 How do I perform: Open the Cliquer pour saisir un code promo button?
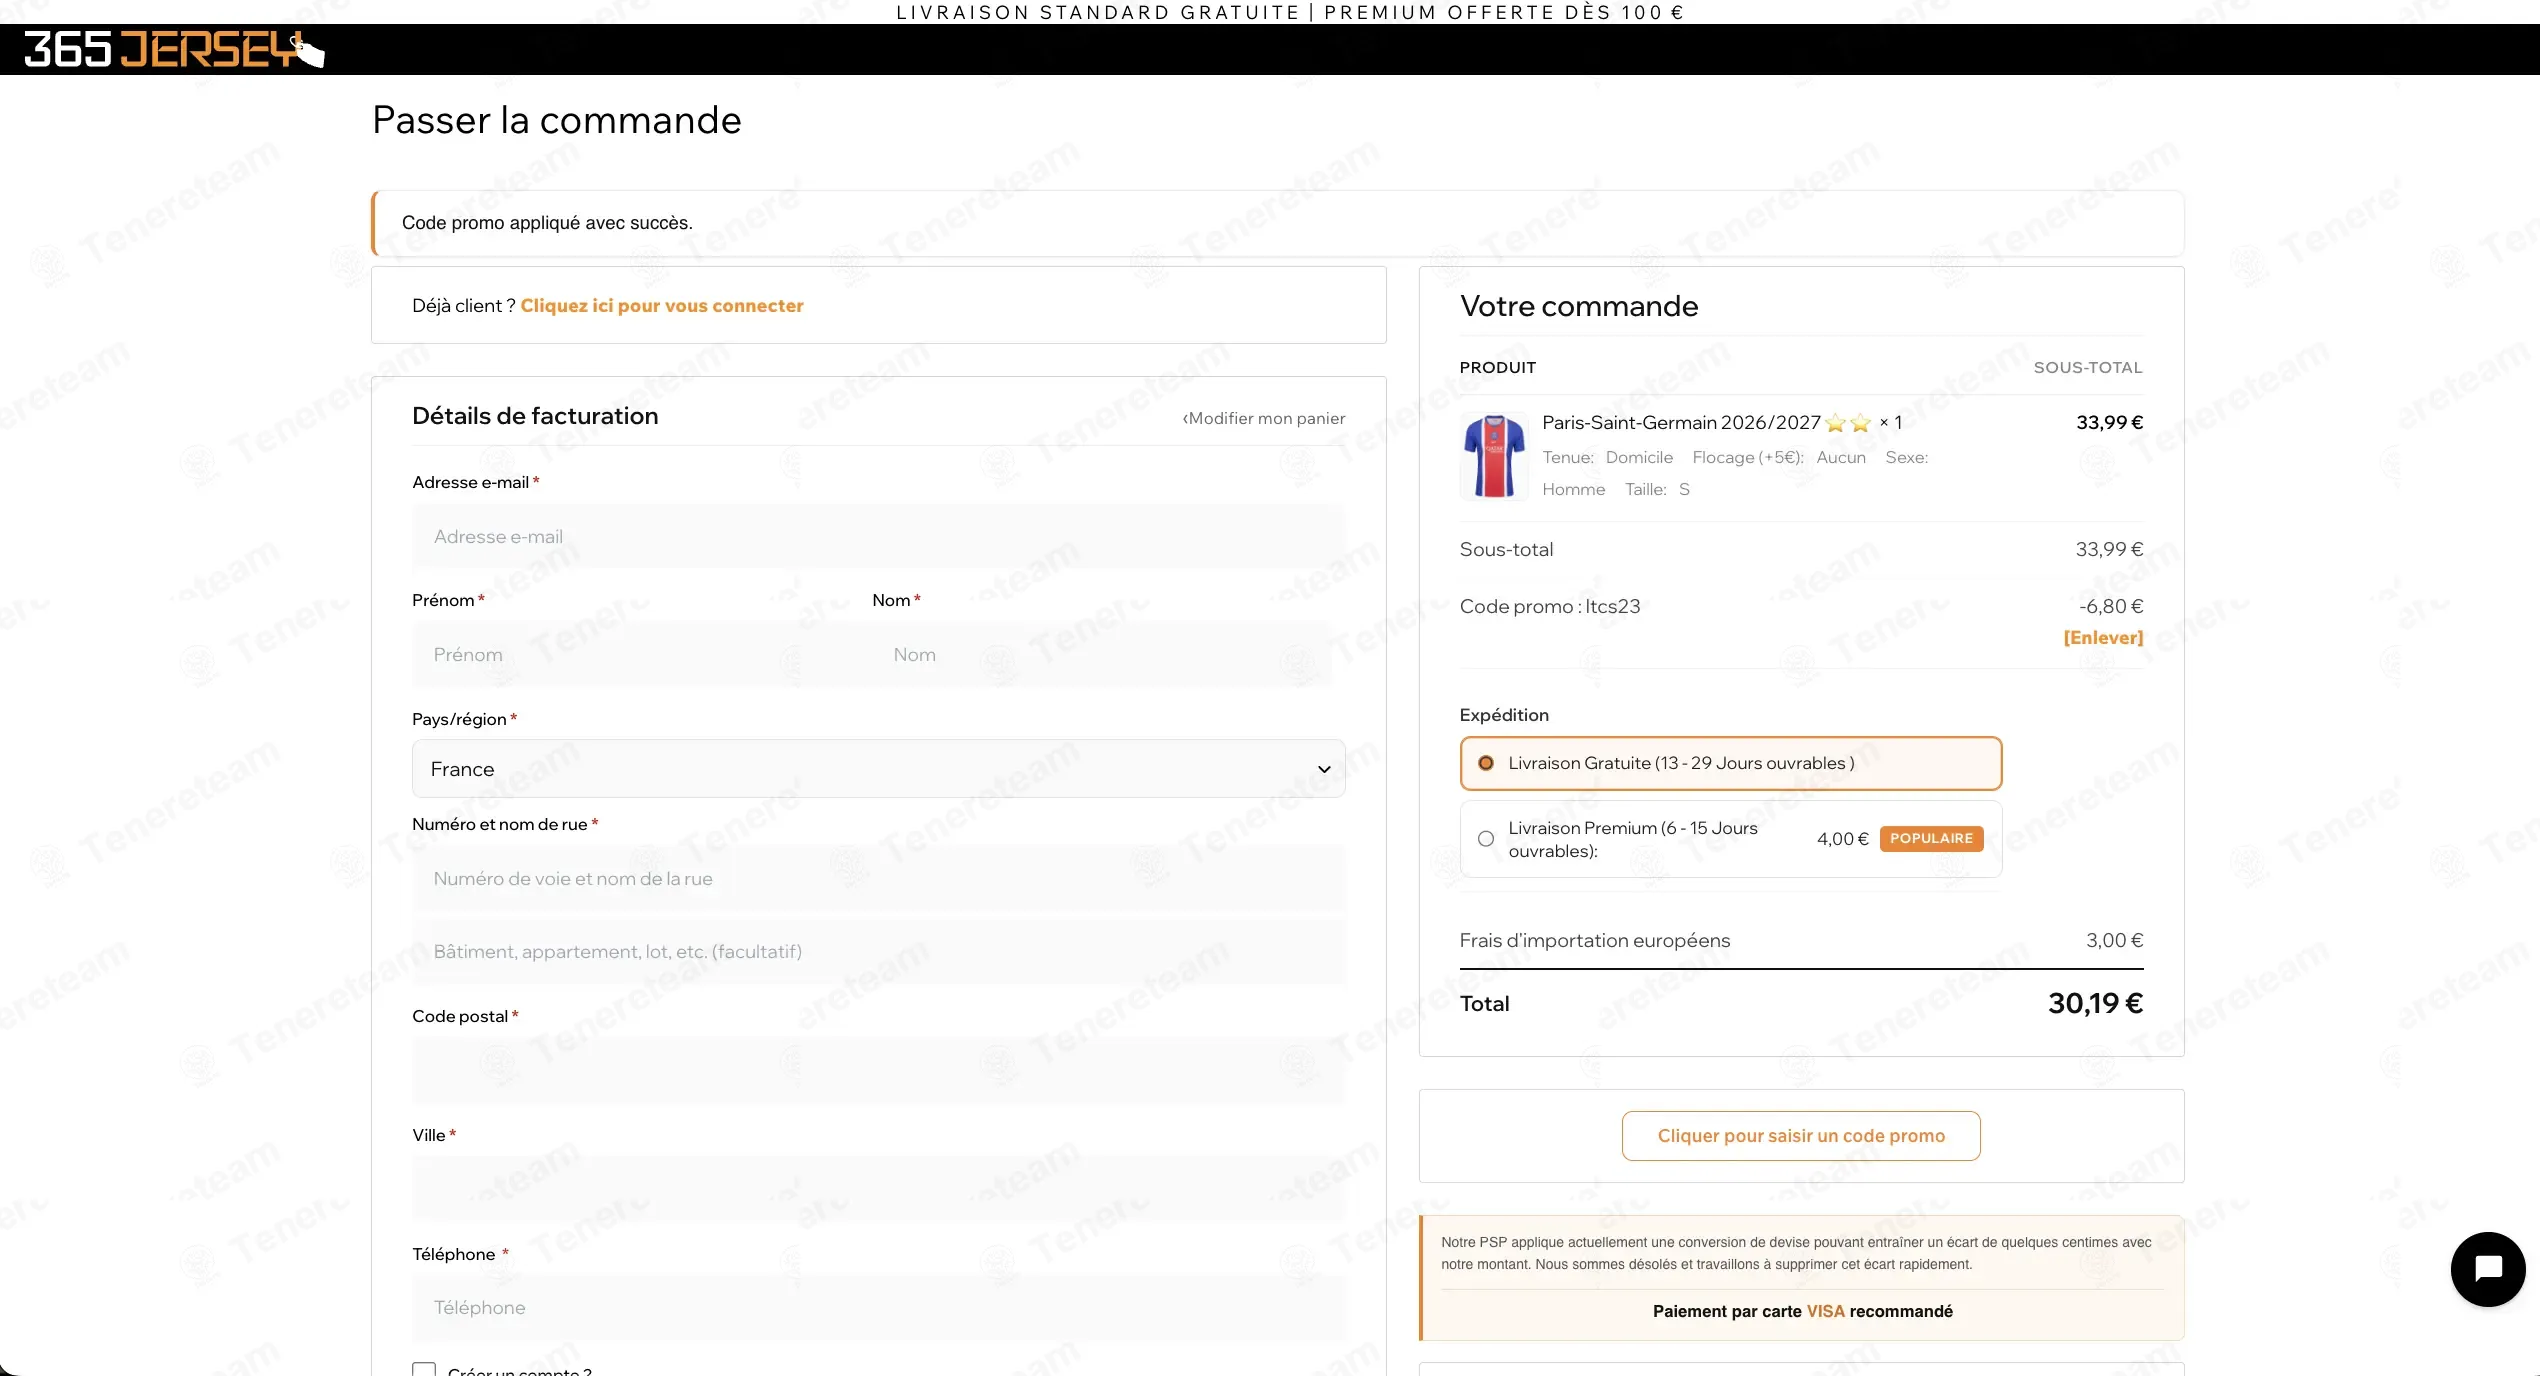point(1801,1136)
